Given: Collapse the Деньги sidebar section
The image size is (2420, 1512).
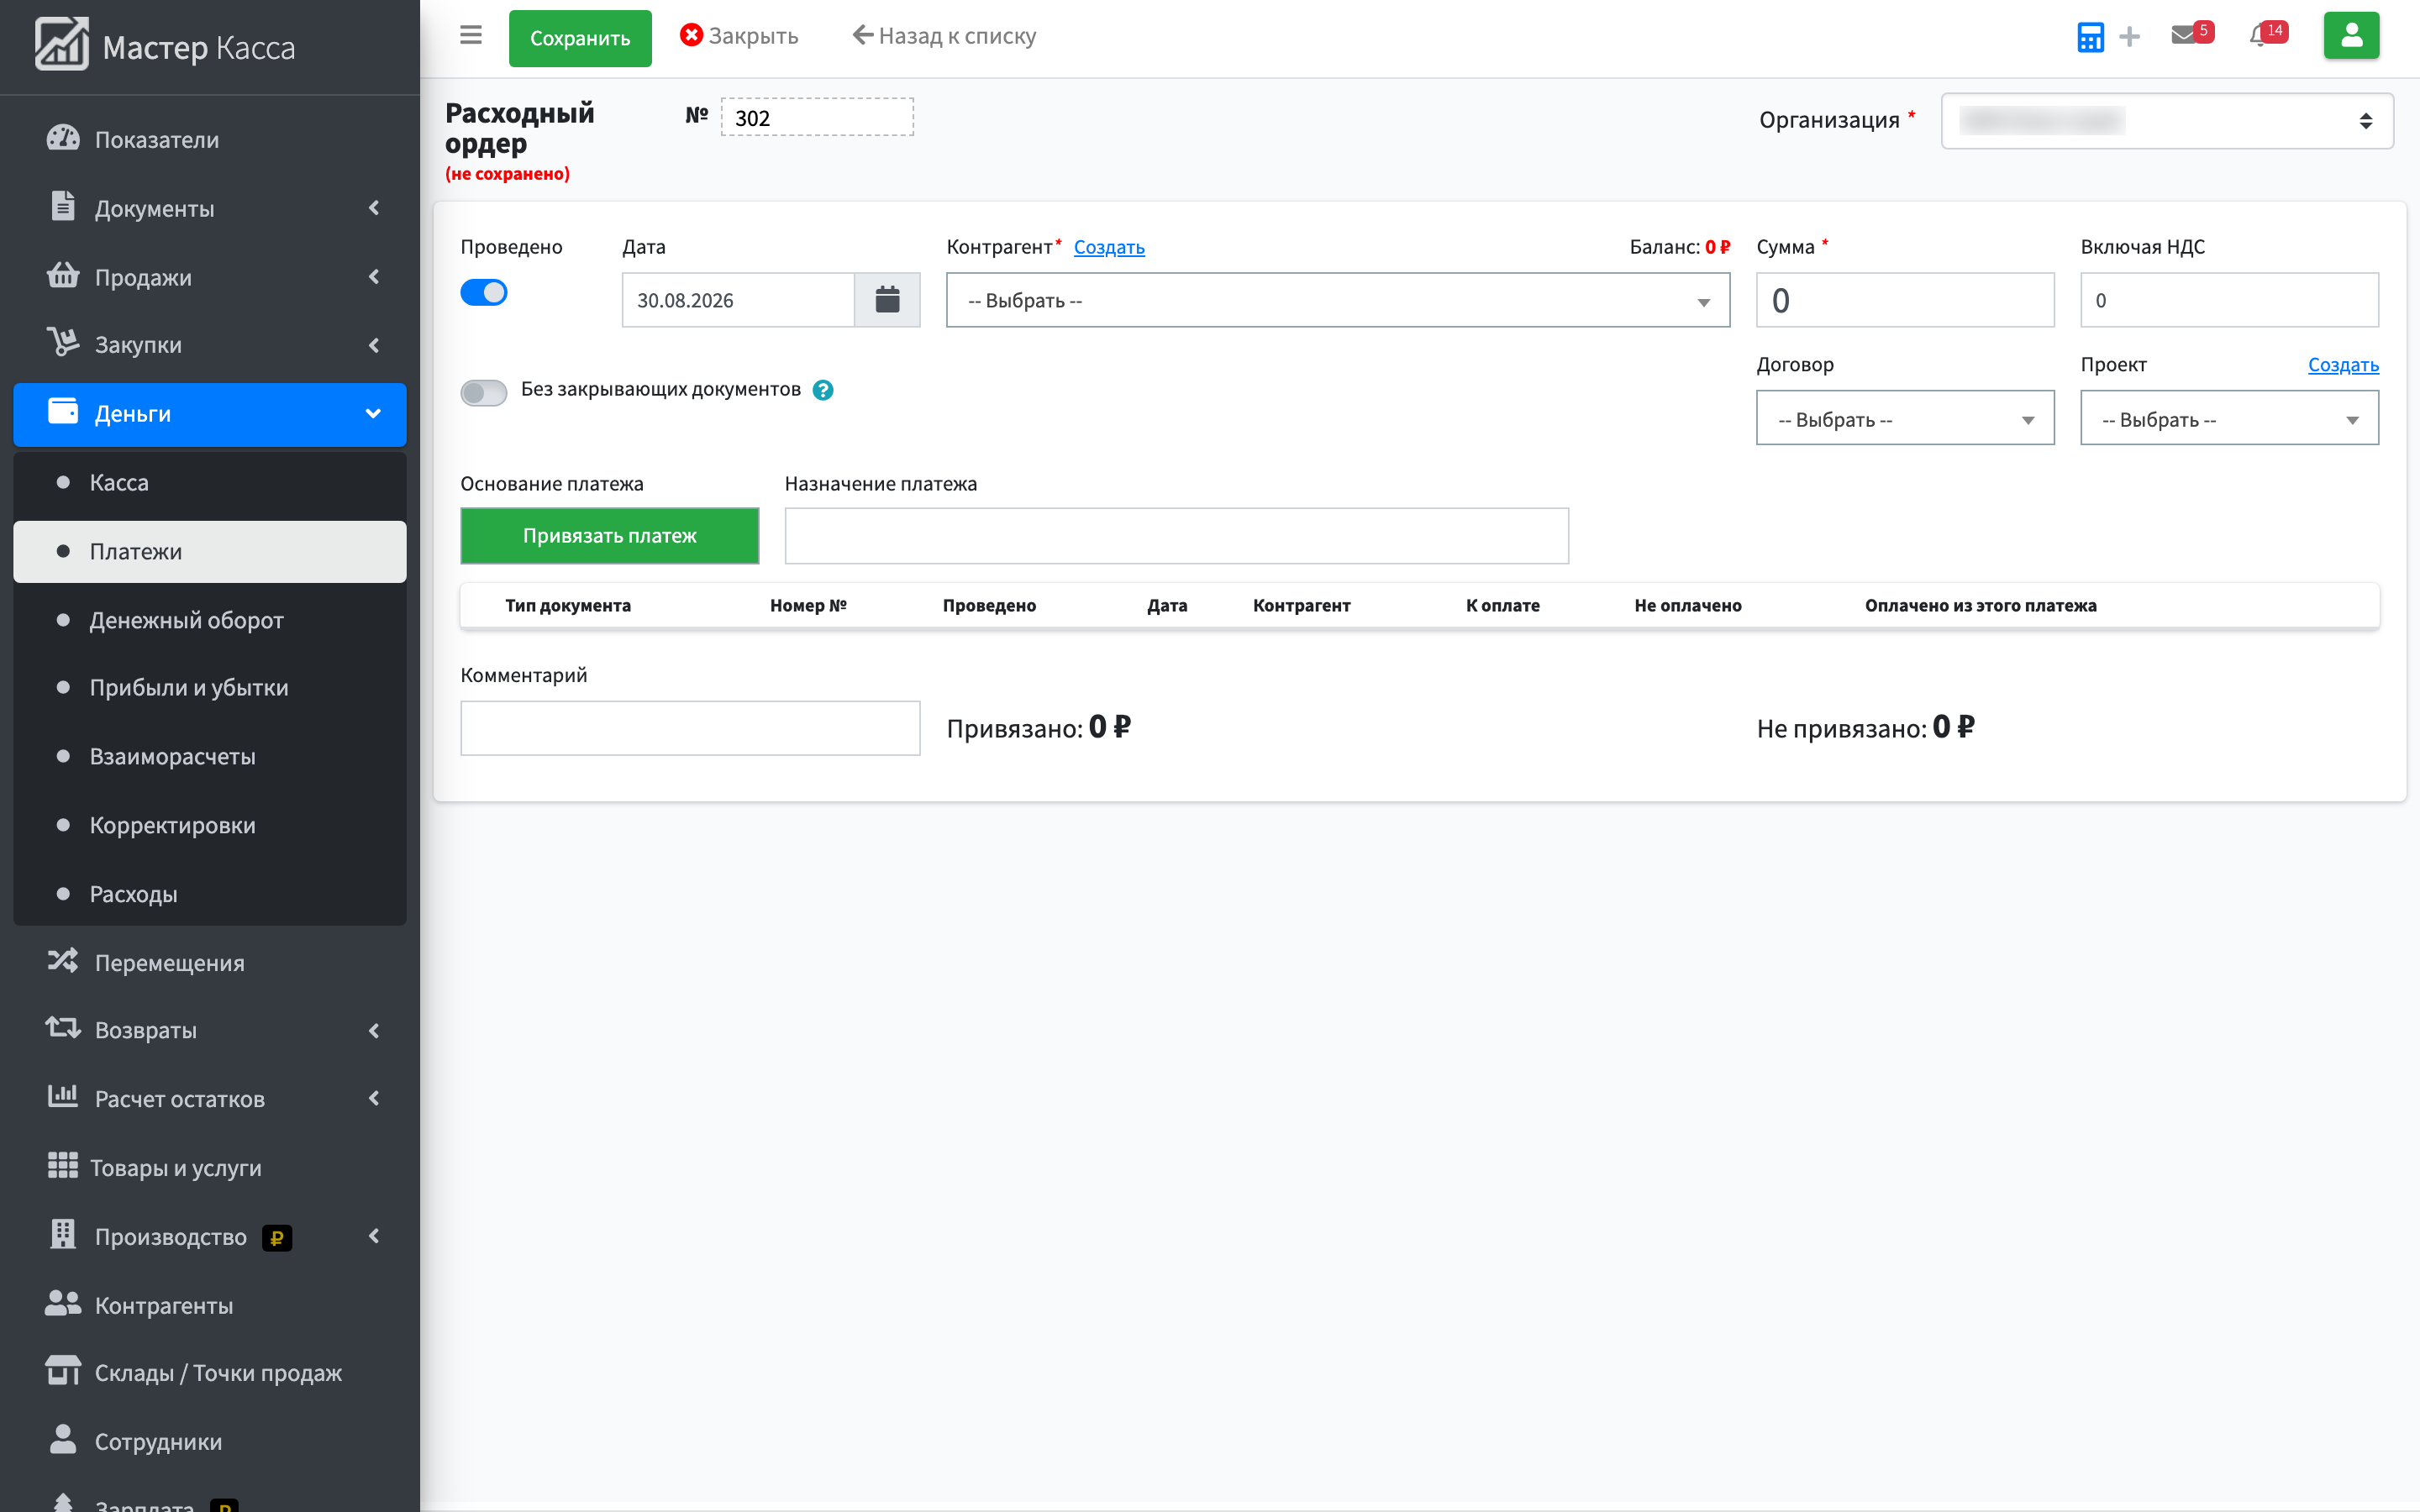Looking at the screenshot, I should coord(210,414).
